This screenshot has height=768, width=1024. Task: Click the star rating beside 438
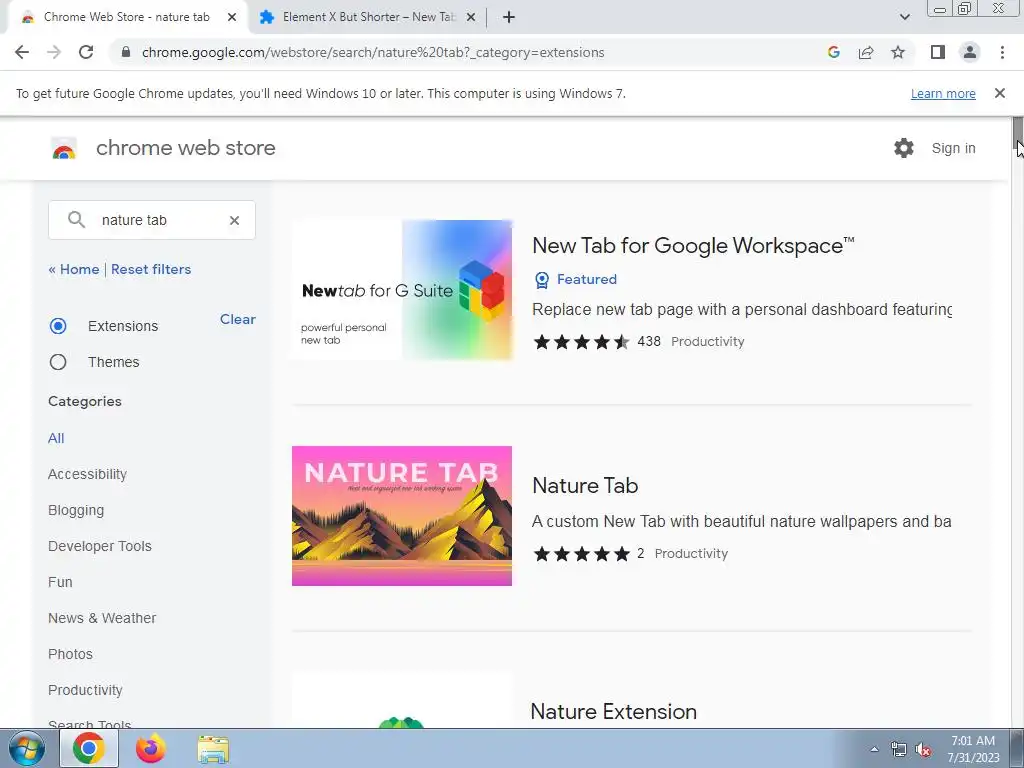point(581,342)
